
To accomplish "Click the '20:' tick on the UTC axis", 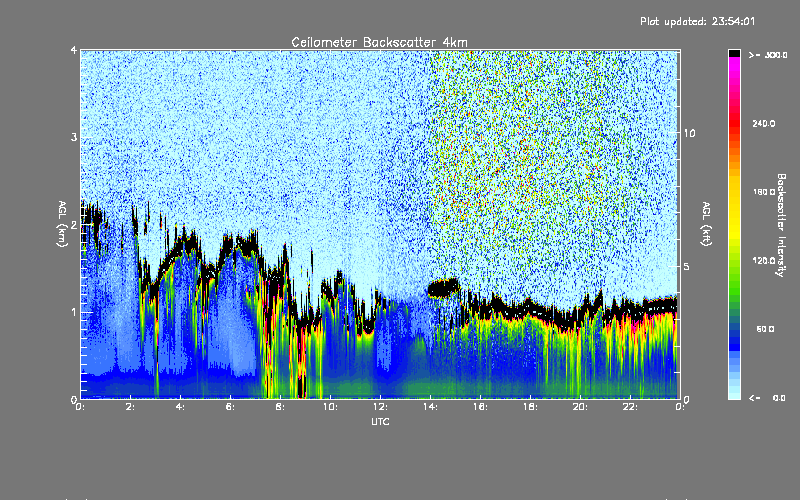I will 580,407.
